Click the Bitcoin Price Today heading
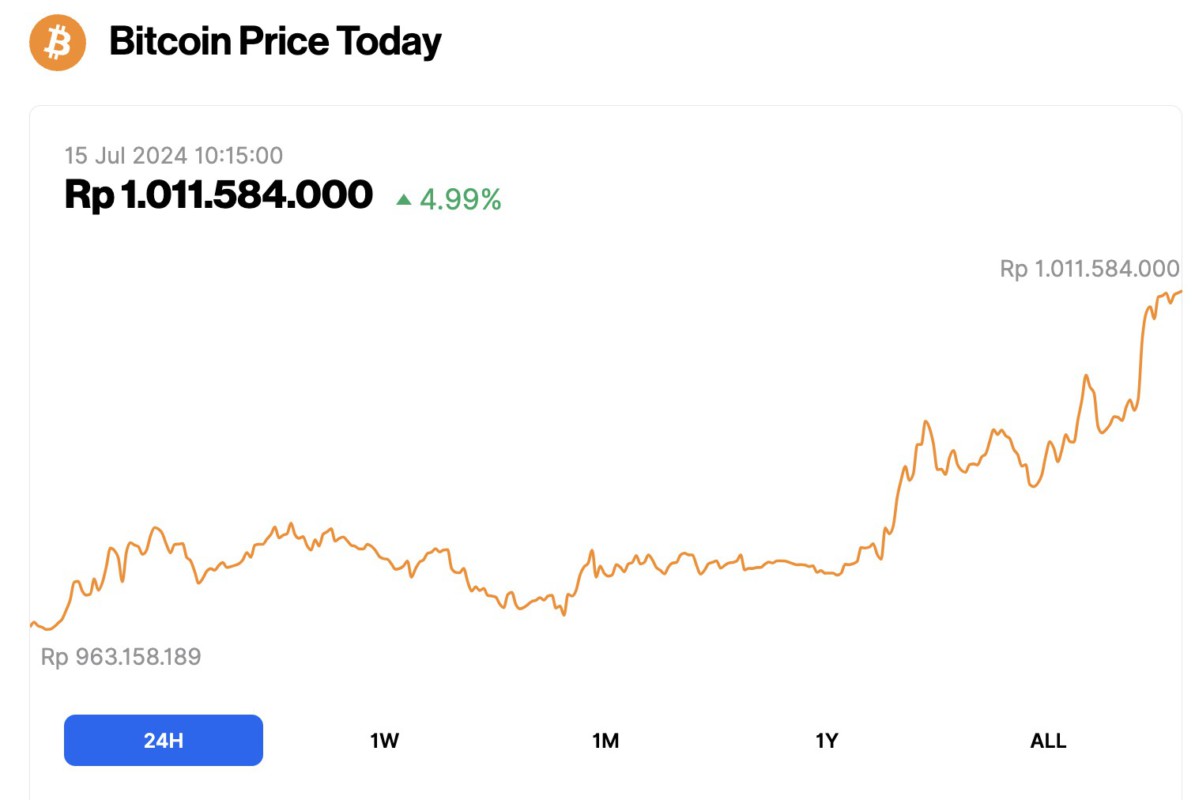1195x800 pixels. (x=276, y=41)
